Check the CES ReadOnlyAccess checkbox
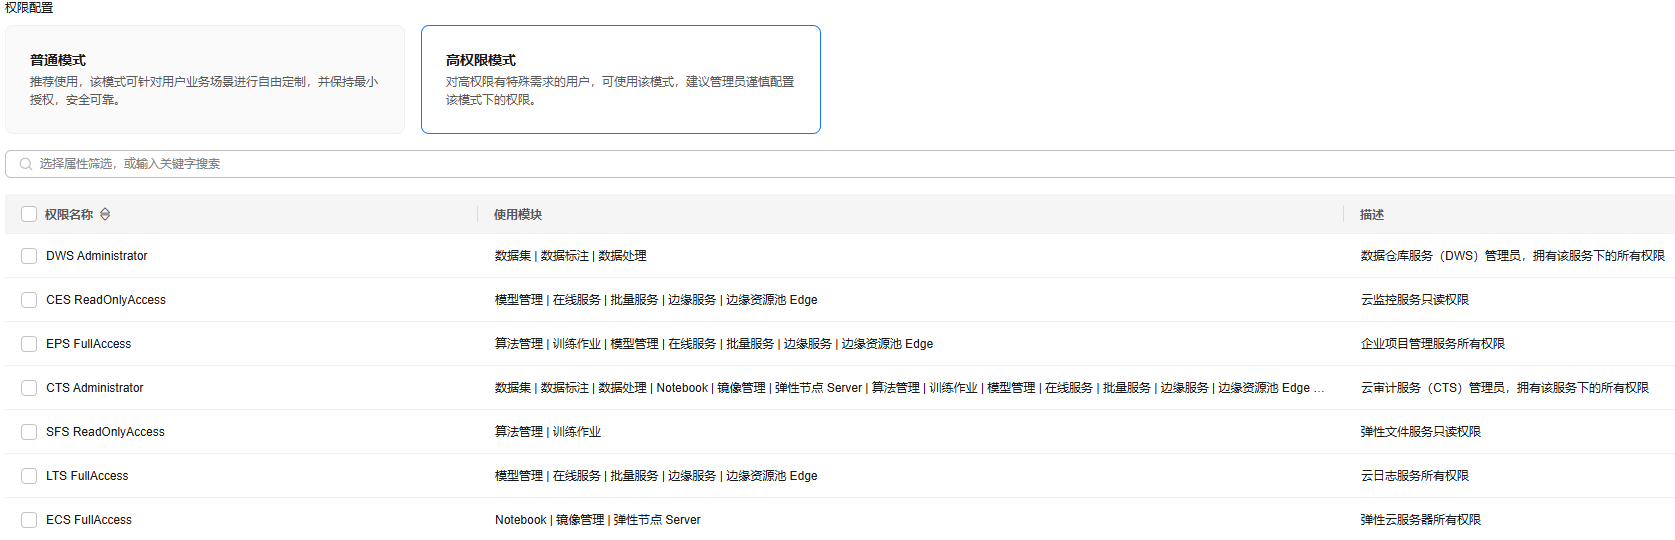1675x540 pixels. pos(29,300)
